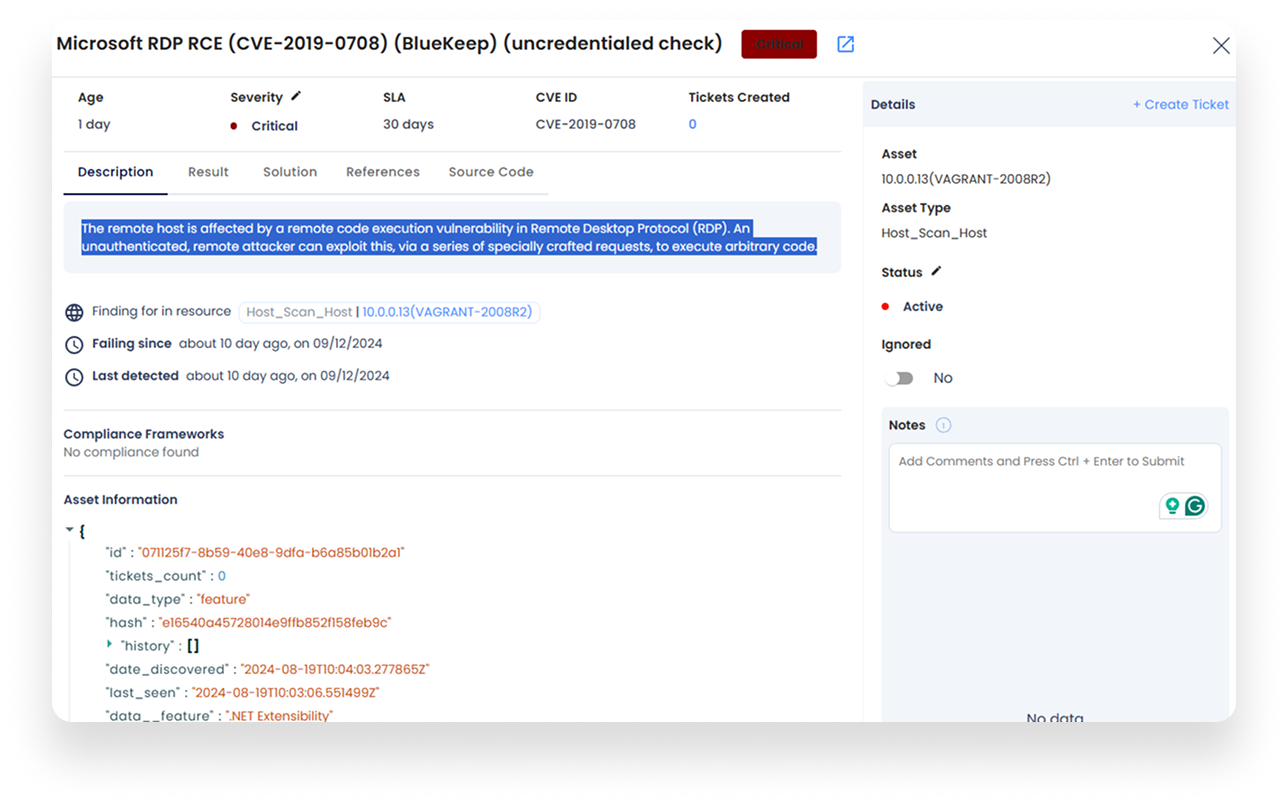Expand the history array in asset JSON
The width and height of the screenshot is (1288, 806).
[109, 645]
